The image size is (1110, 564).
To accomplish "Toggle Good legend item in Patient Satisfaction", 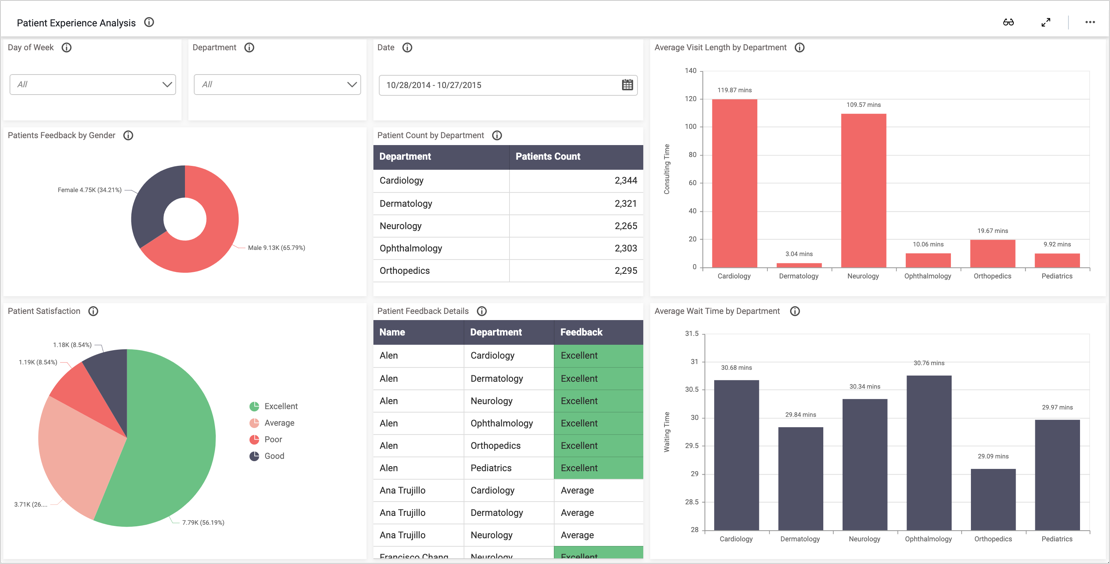I will coord(266,456).
